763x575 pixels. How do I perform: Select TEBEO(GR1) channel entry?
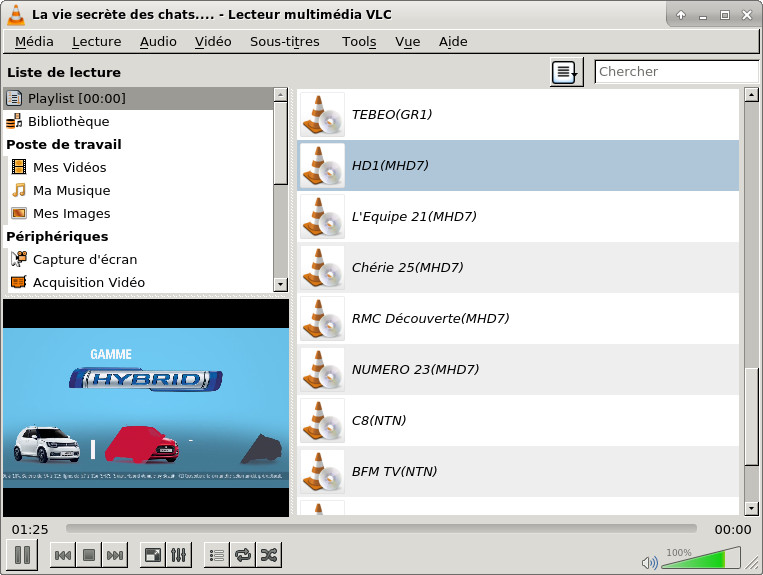[x=518, y=114]
